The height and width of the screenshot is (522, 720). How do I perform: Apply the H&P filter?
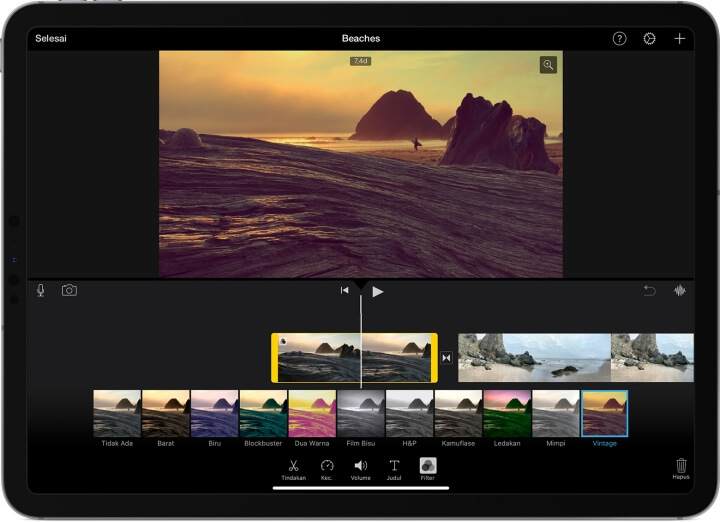[410, 414]
